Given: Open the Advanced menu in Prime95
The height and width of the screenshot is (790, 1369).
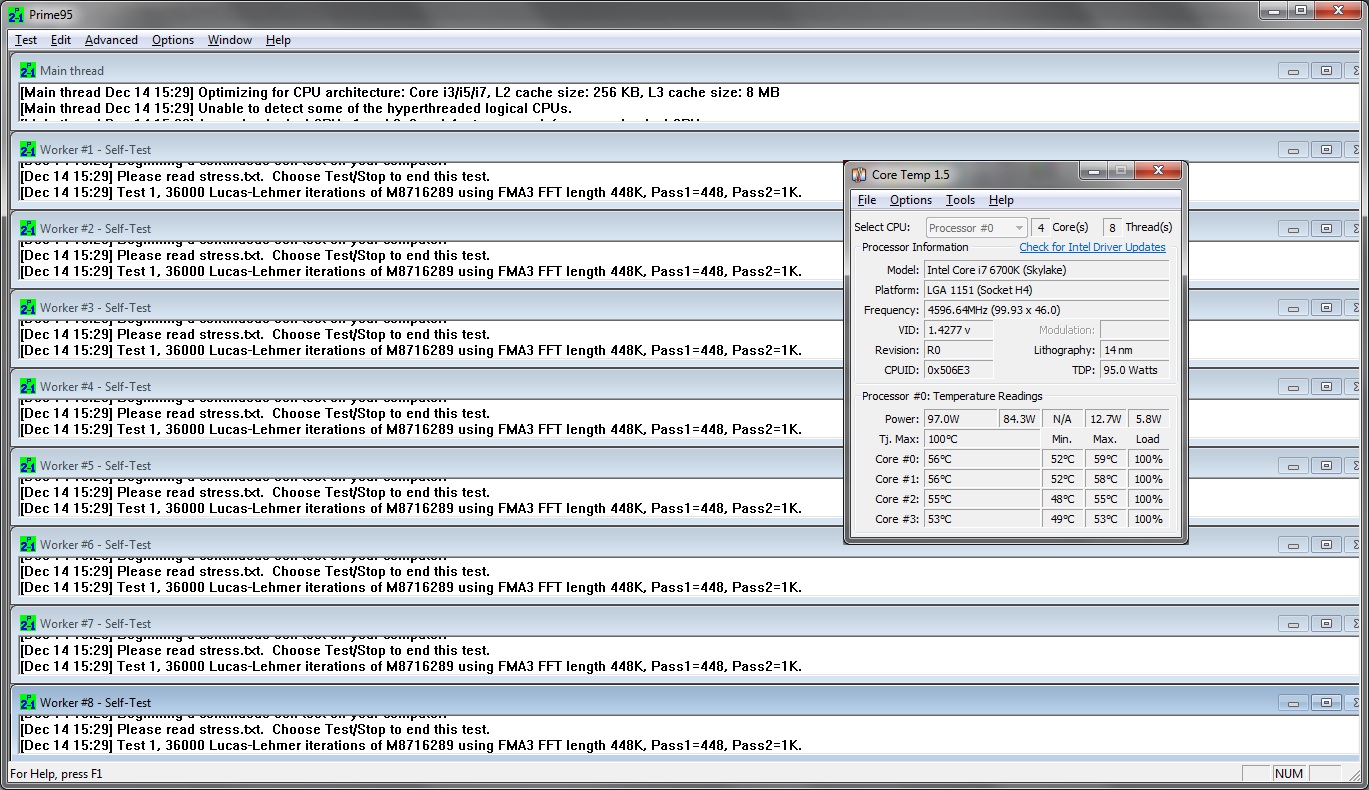Looking at the screenshot, I should click(111, 40).
